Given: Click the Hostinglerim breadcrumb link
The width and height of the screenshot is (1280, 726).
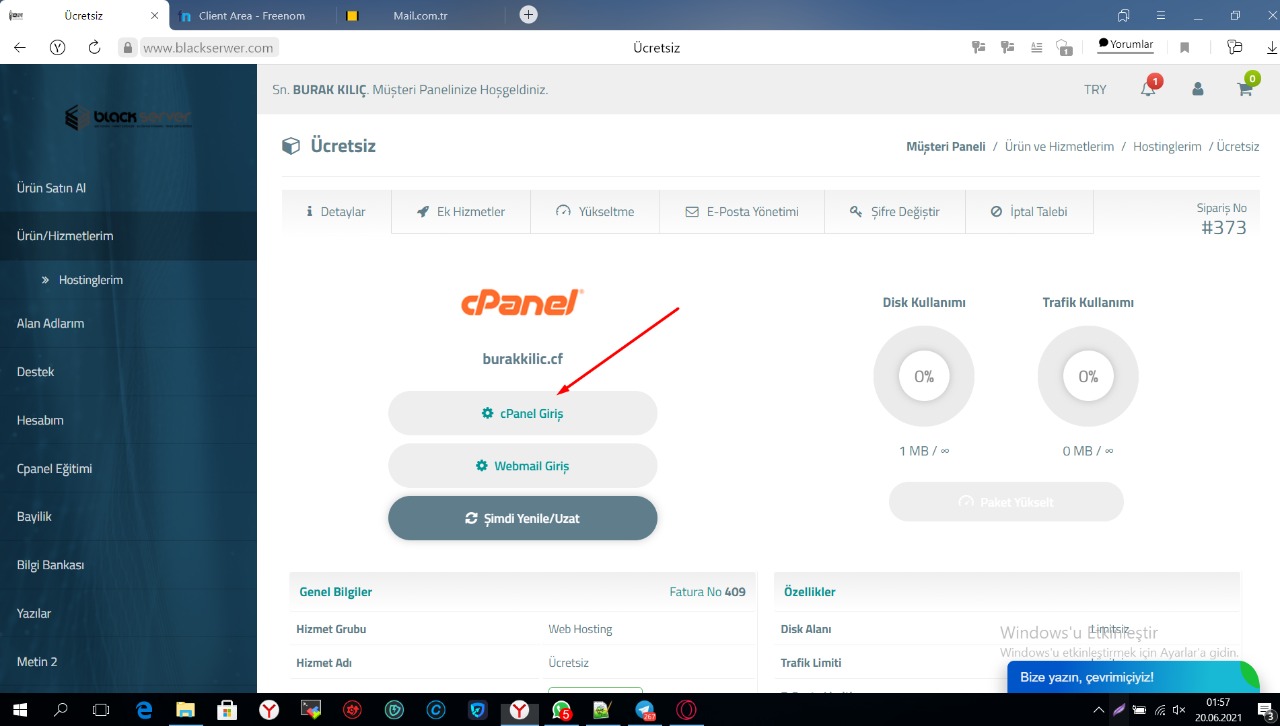Looking at the screenshot, I should tap(1167, 146).
